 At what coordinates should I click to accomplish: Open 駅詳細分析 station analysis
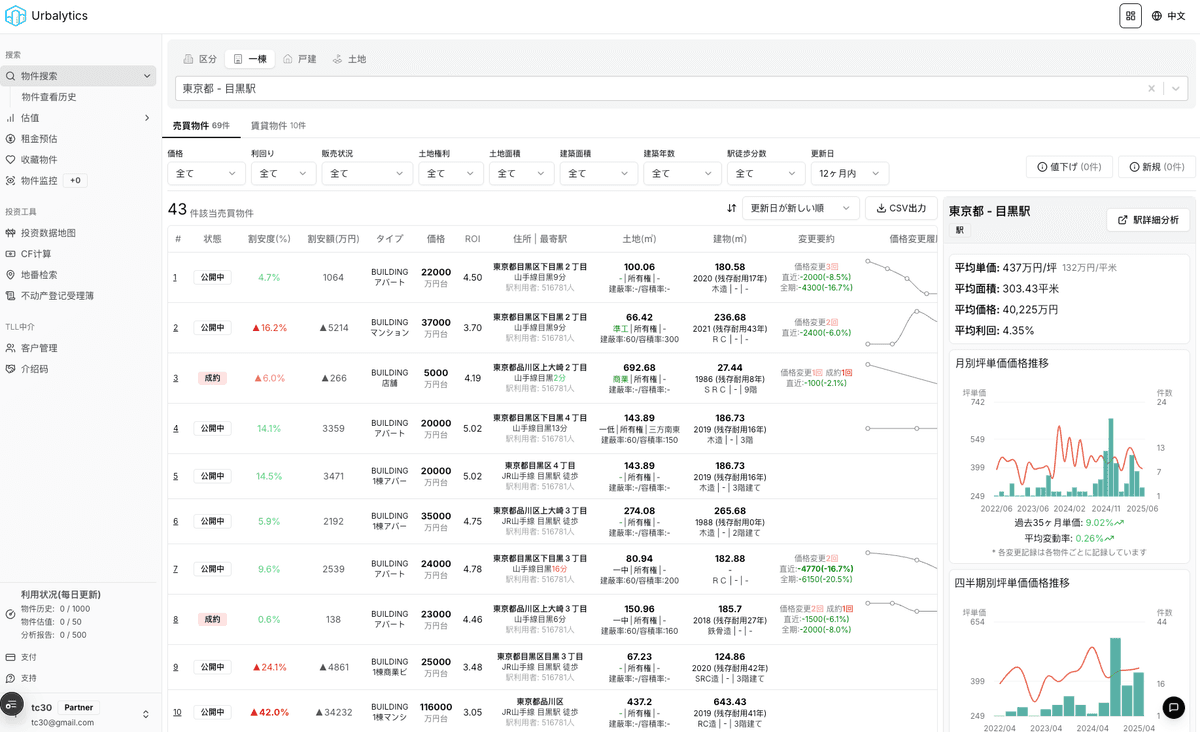point(1148,220)
